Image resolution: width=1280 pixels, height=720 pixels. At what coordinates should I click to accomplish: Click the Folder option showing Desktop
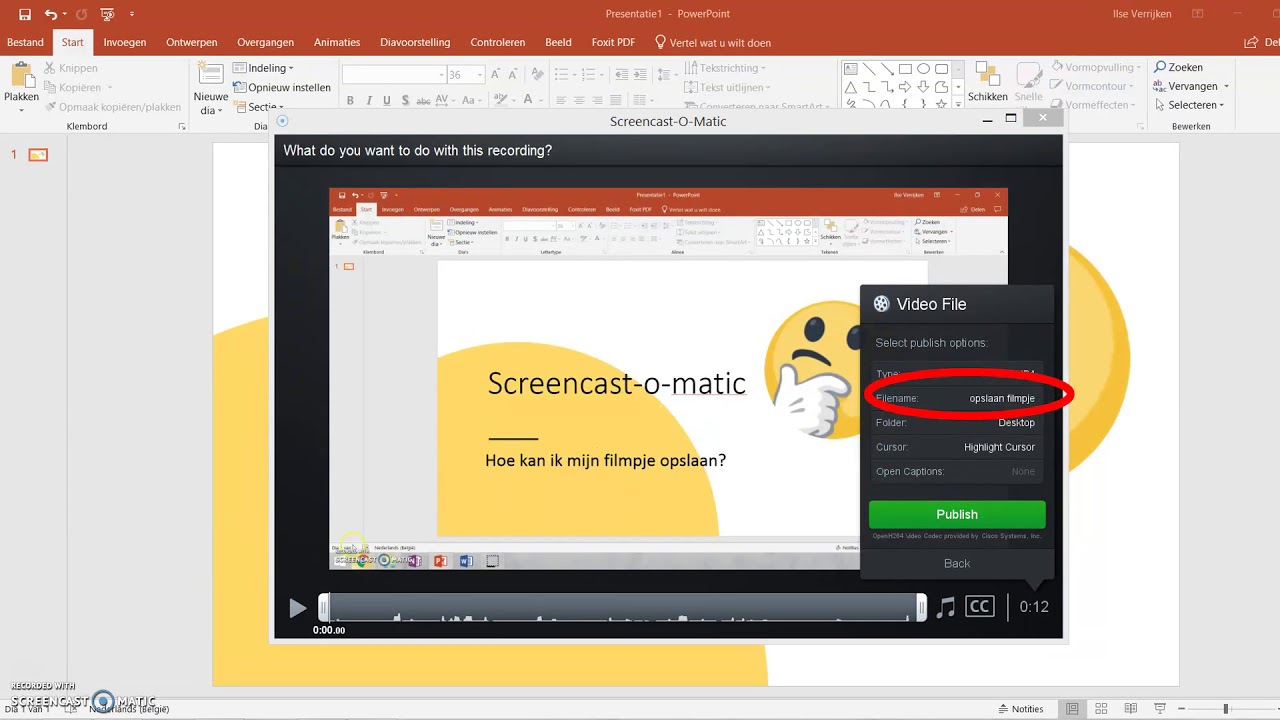coord(957,423)
